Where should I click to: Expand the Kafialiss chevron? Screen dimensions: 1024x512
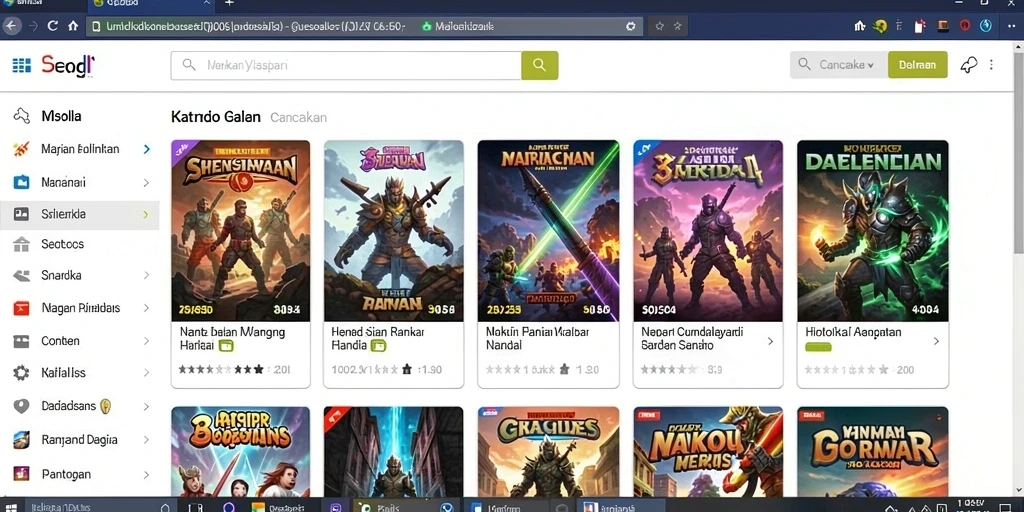146,374
